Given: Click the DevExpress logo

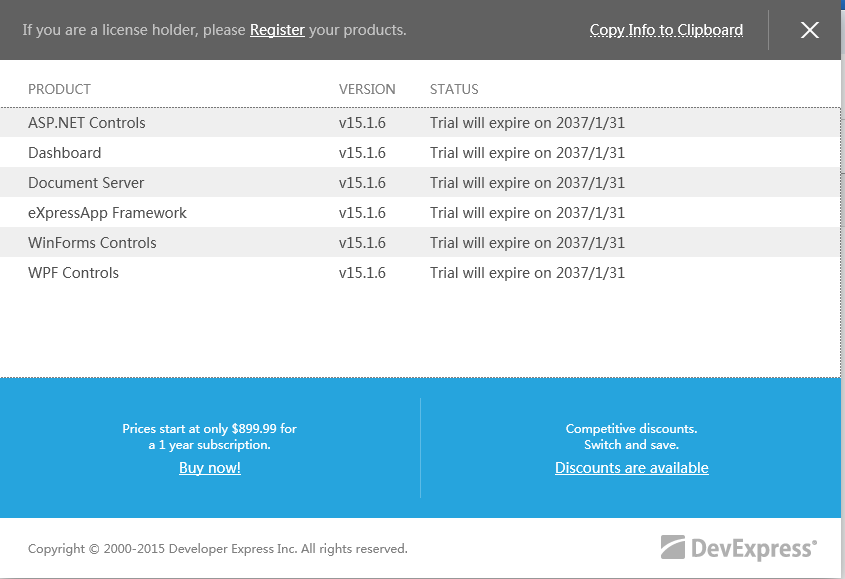Looking at the screenshot, I should [739, 548].
